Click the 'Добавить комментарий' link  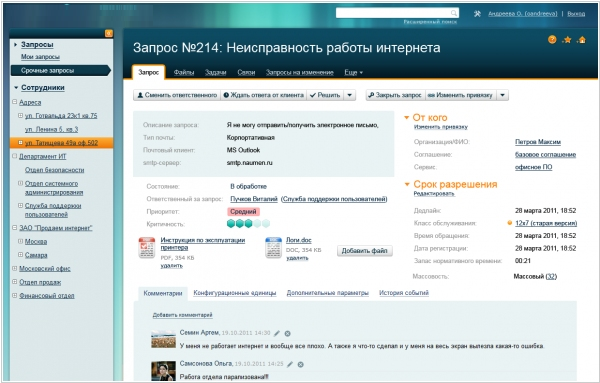pyautogui.click(x=182, y=315)
